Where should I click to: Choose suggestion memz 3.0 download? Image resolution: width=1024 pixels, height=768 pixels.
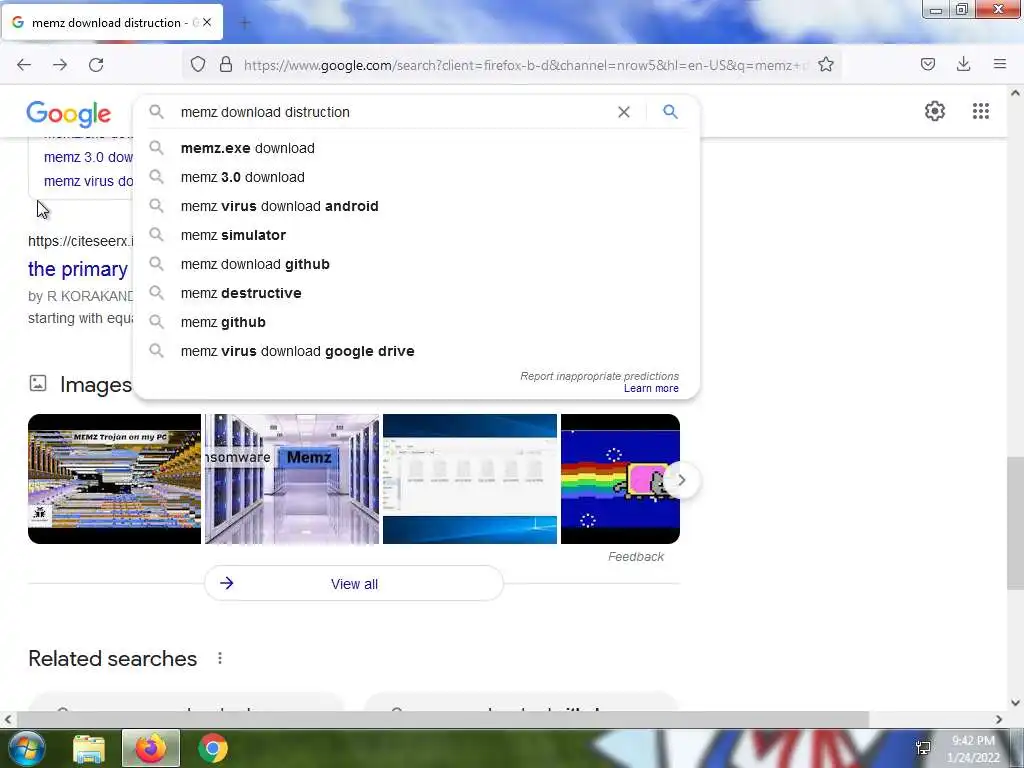coord(415,177)
